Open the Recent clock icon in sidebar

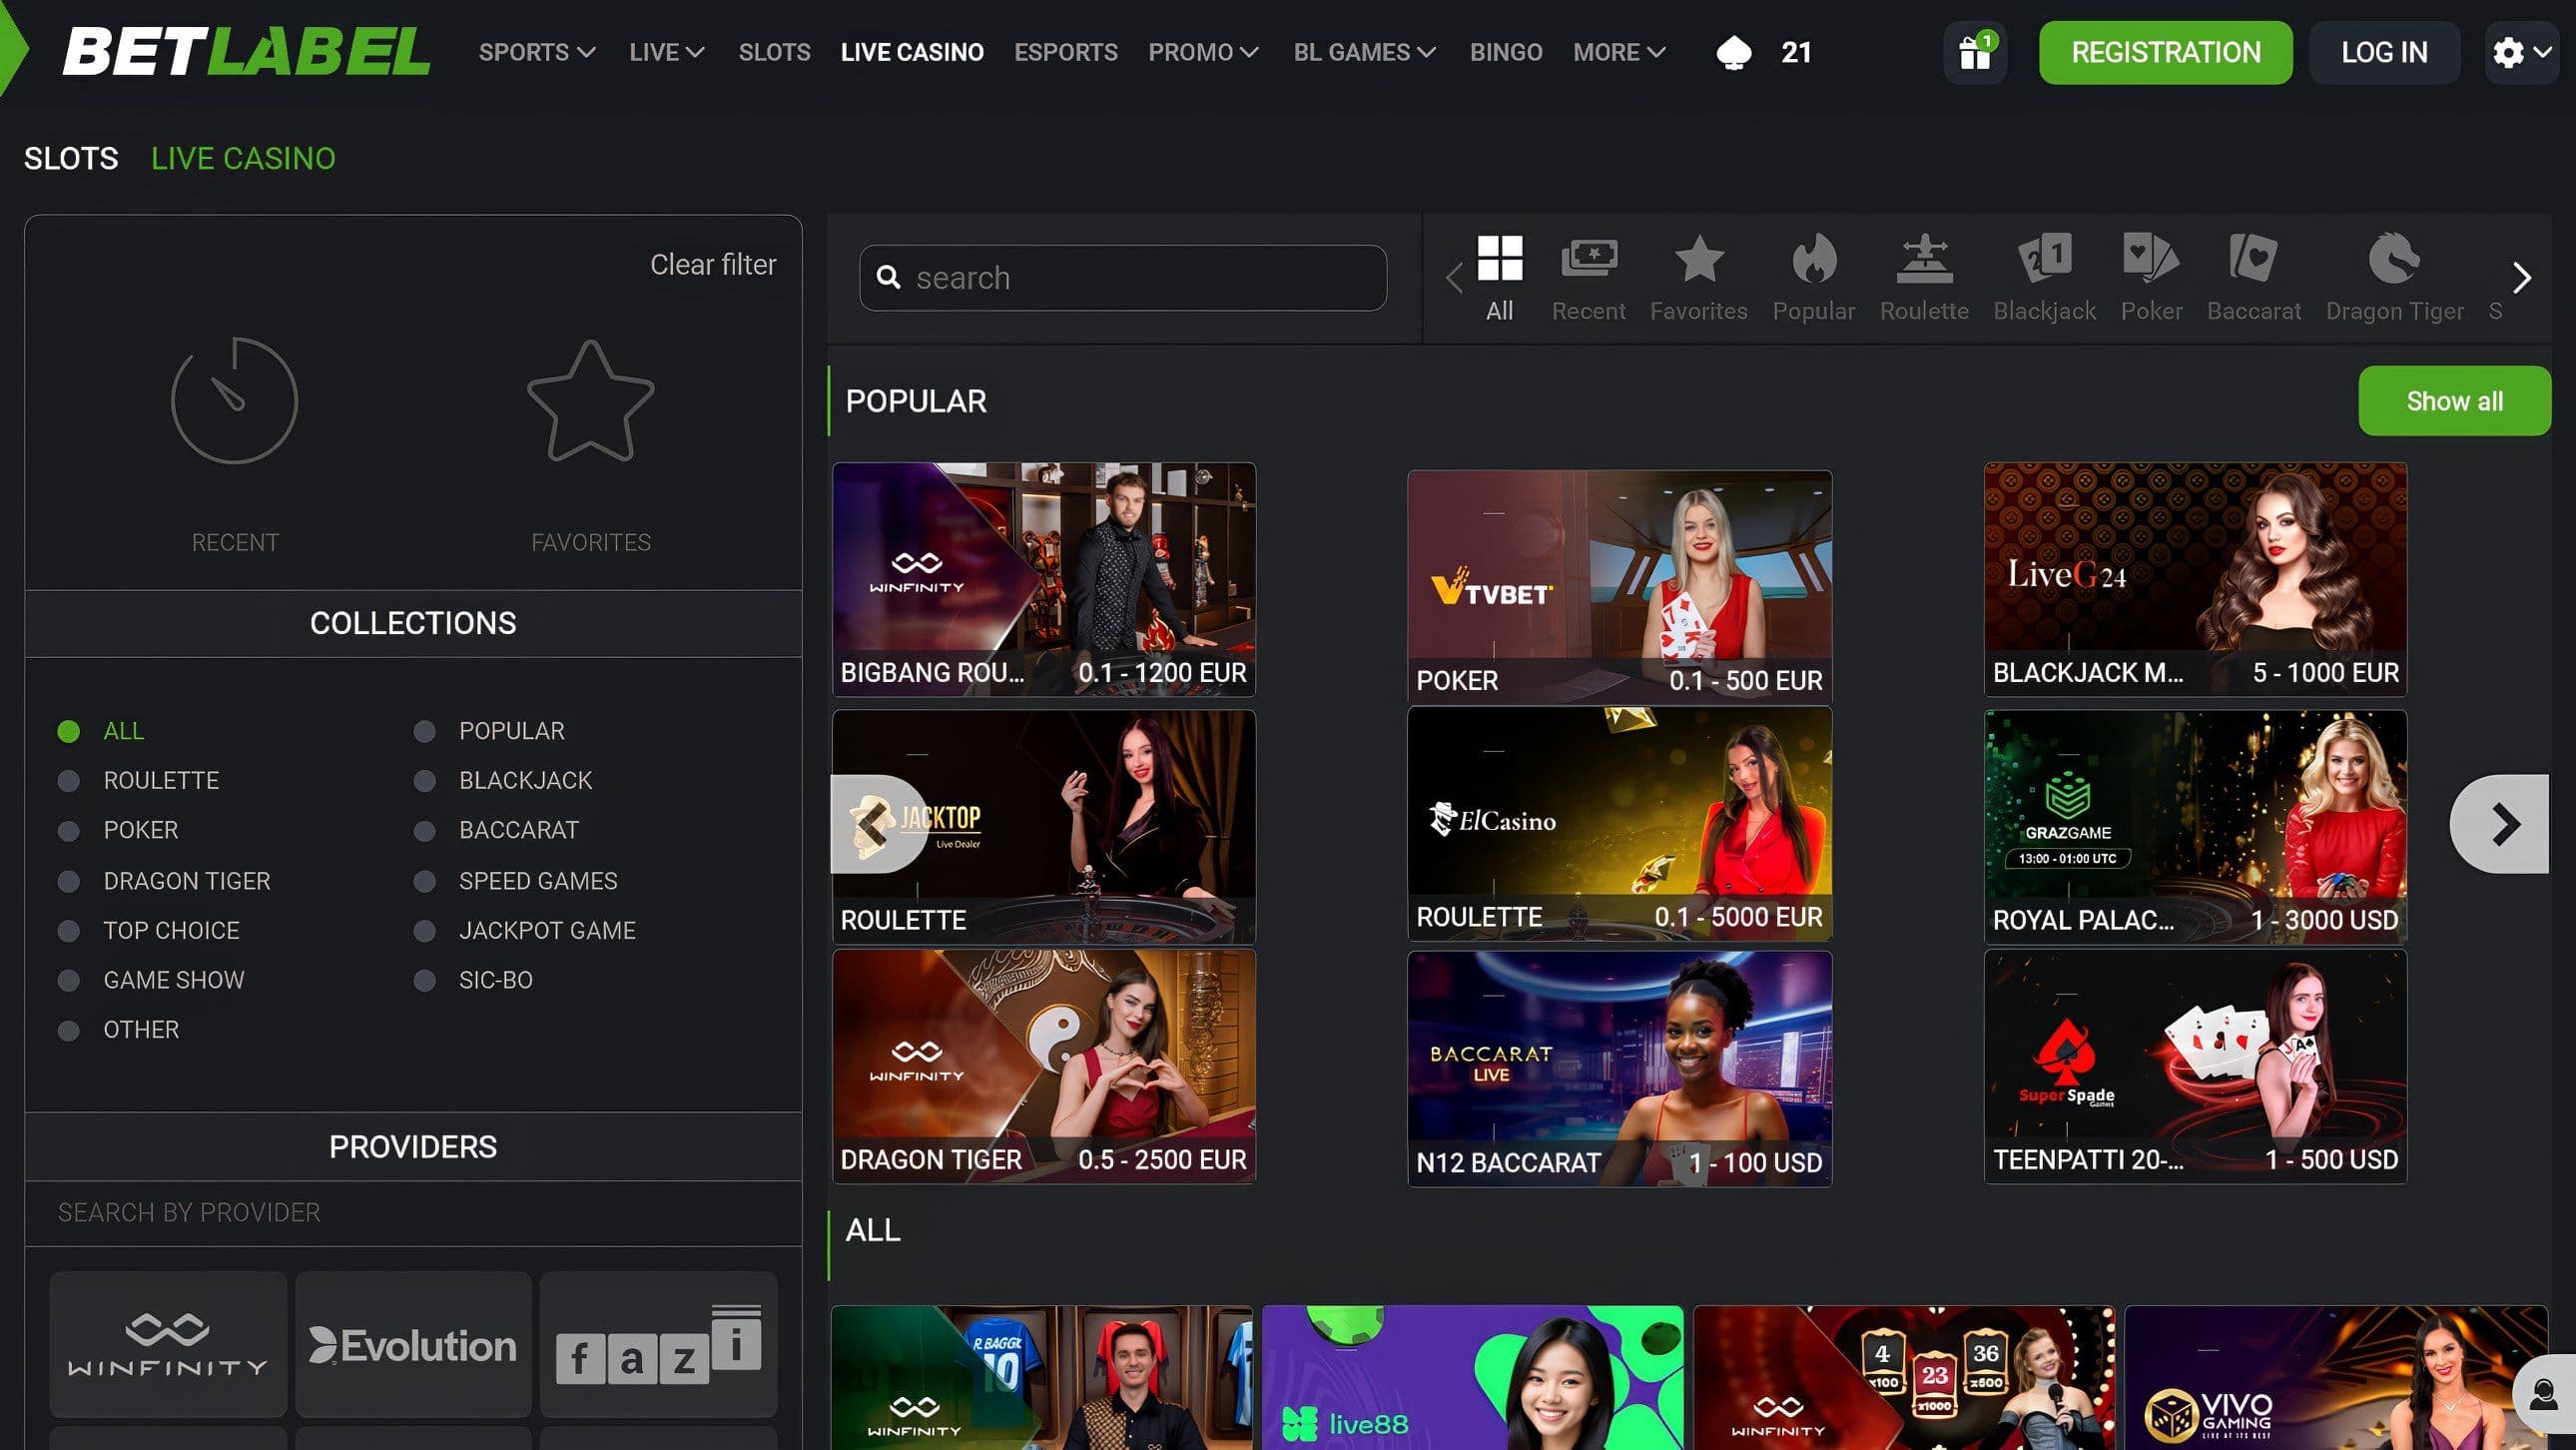[234, 401]
